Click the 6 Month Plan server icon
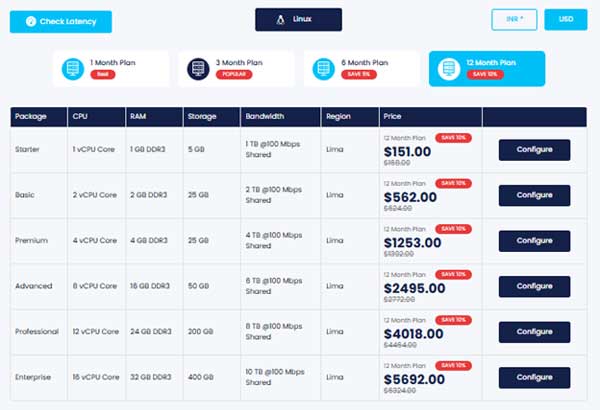 point(322,68)
